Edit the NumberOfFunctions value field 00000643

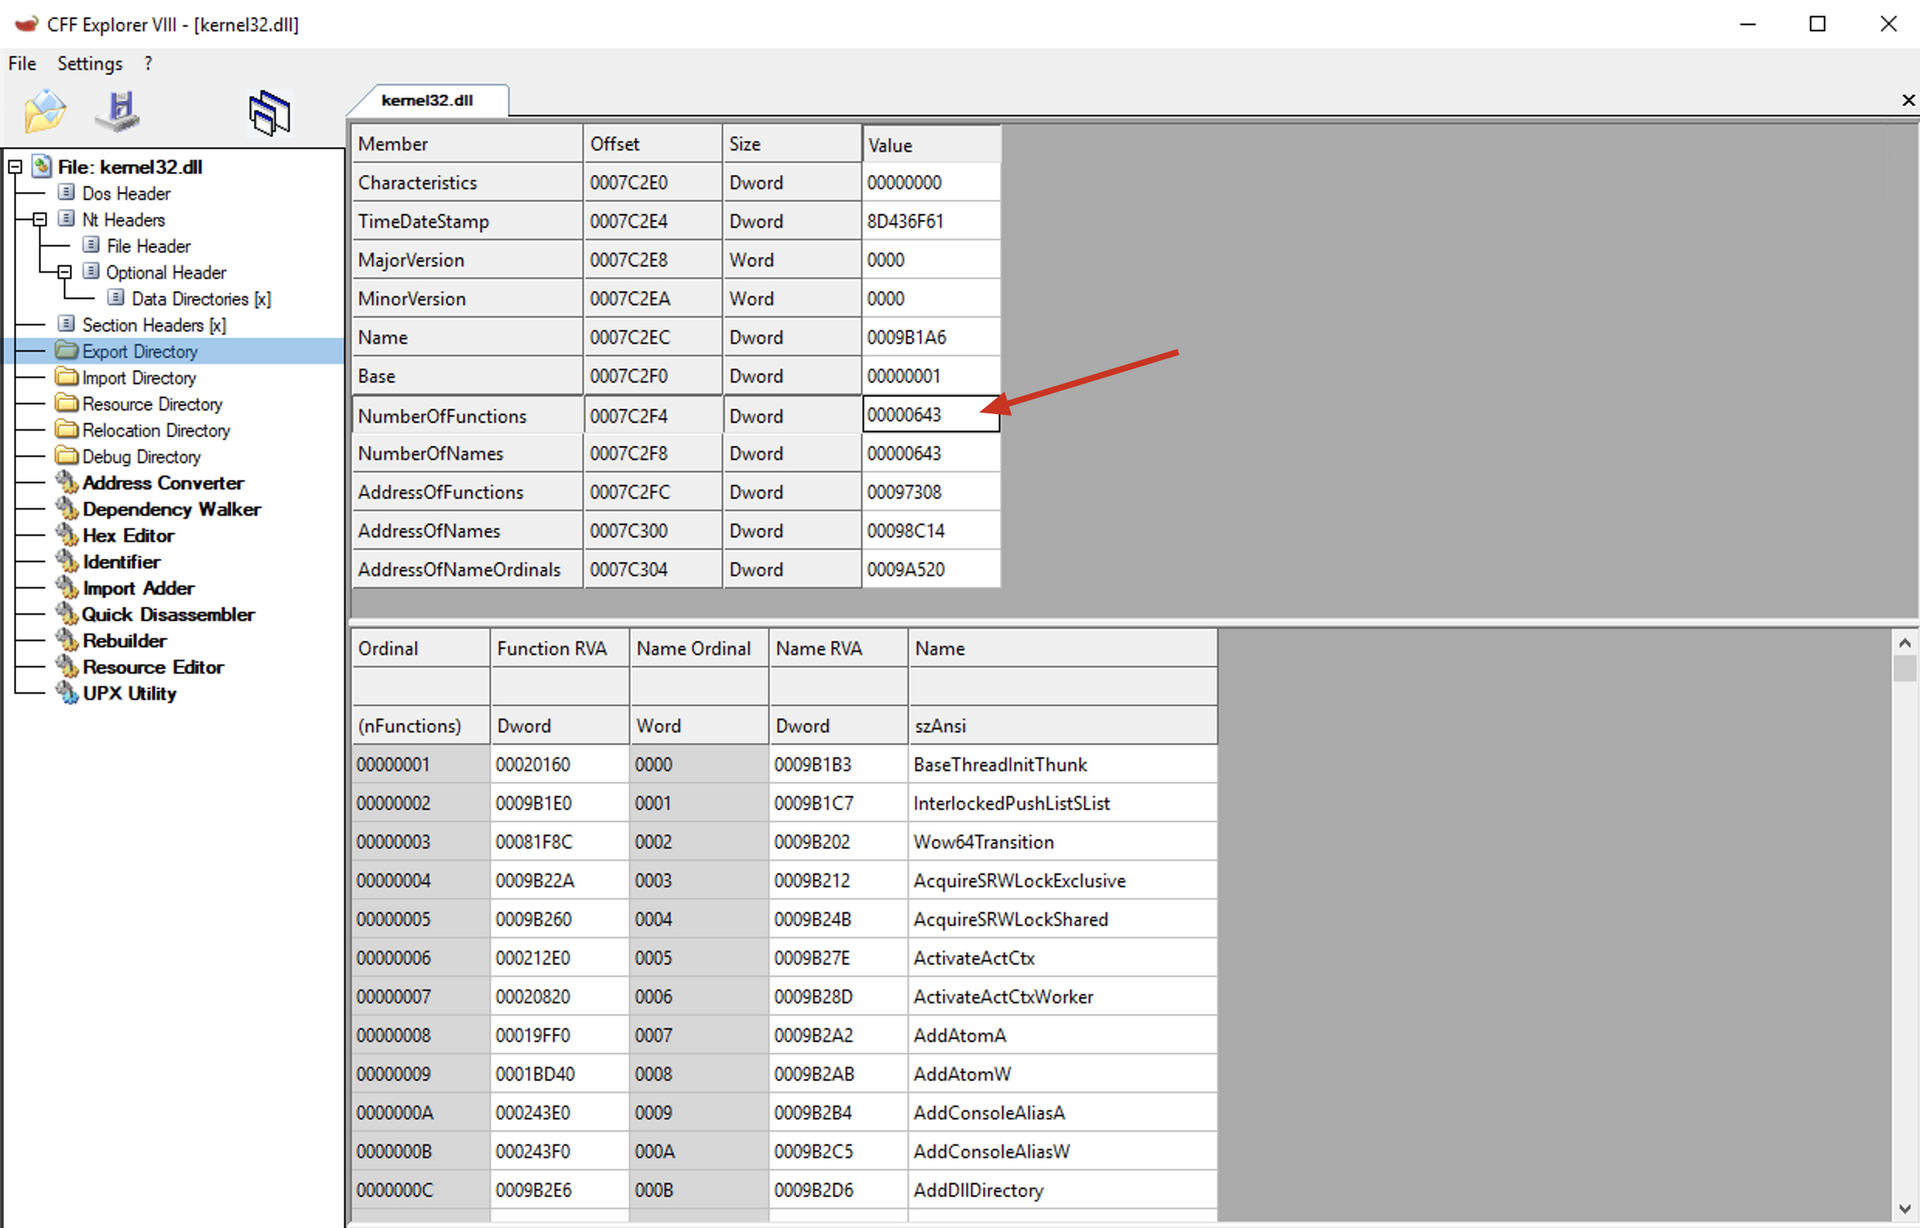(931, 415)
